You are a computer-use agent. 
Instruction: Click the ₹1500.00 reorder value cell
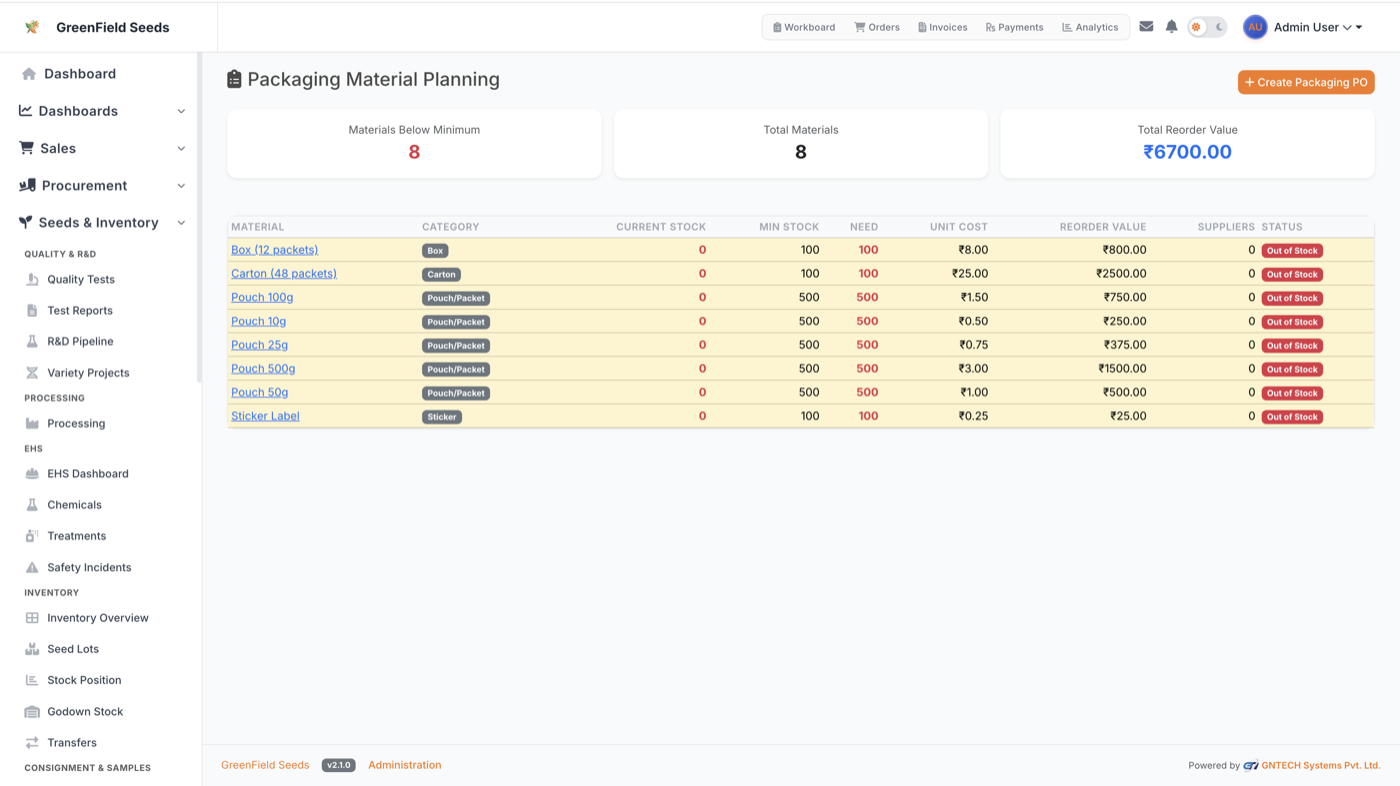pyautogui.click(x=1122, y=369)
